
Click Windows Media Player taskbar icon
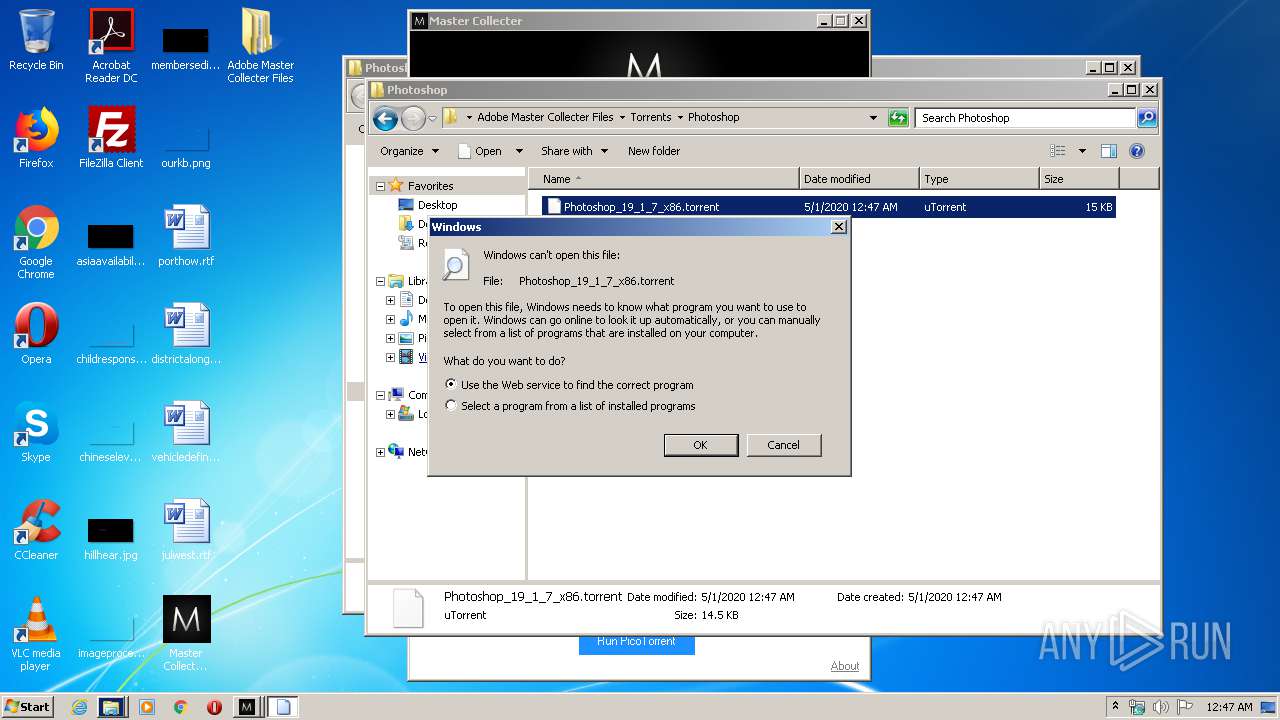point(147,707)
